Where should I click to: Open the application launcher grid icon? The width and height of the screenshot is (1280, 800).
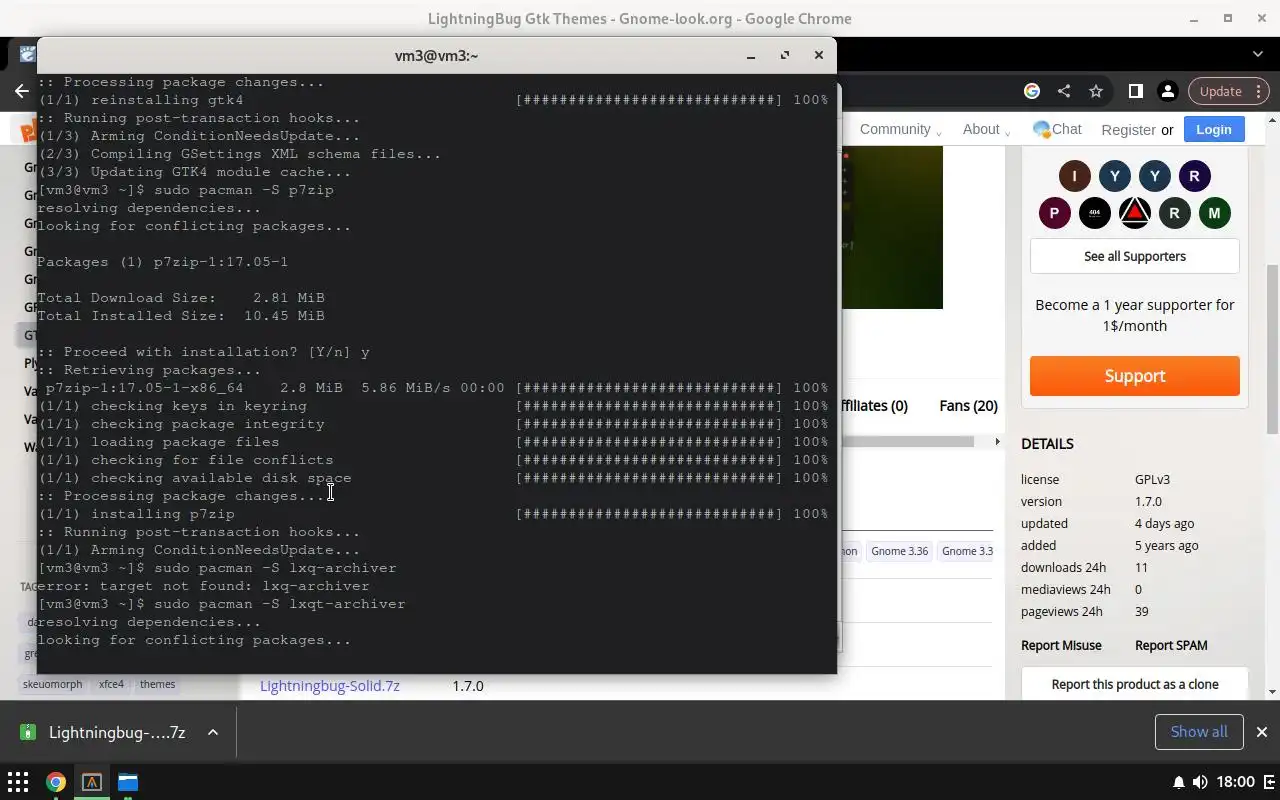tap(18, 782)
